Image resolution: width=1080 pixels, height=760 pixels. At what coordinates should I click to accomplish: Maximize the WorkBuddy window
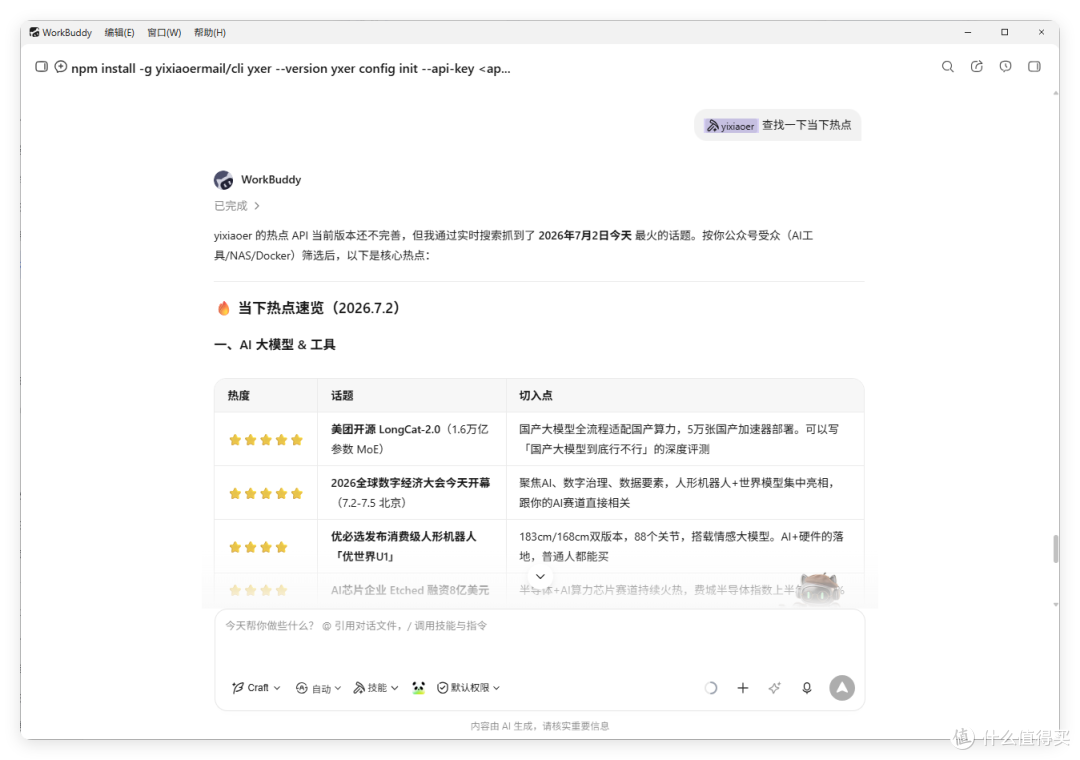(1004, 32)
